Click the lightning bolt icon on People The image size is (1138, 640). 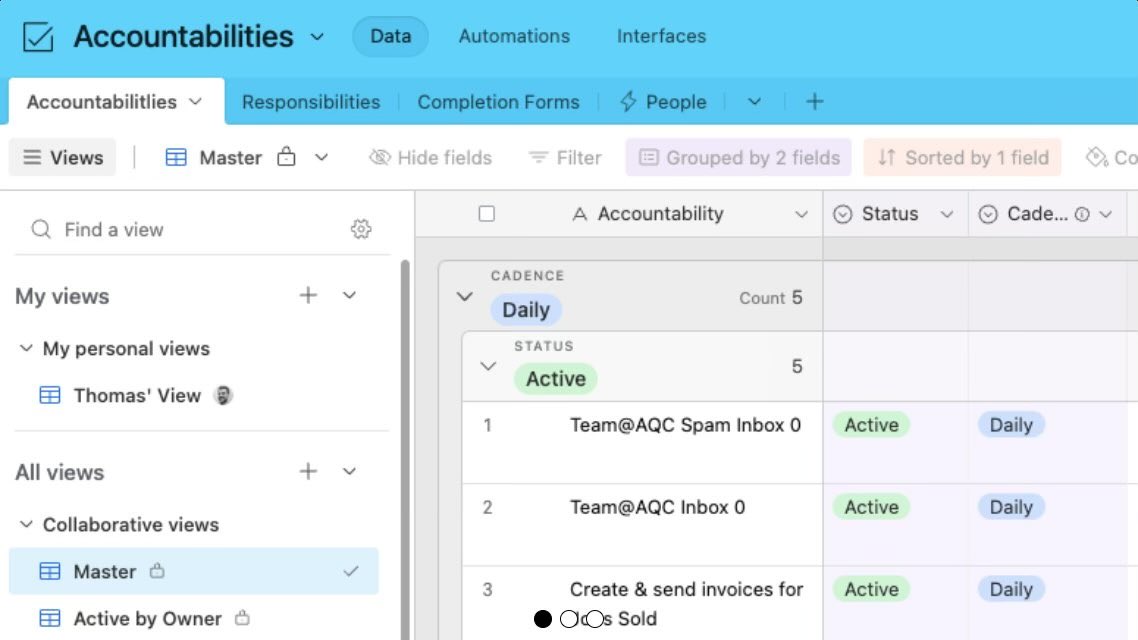[x=628, y=102]
